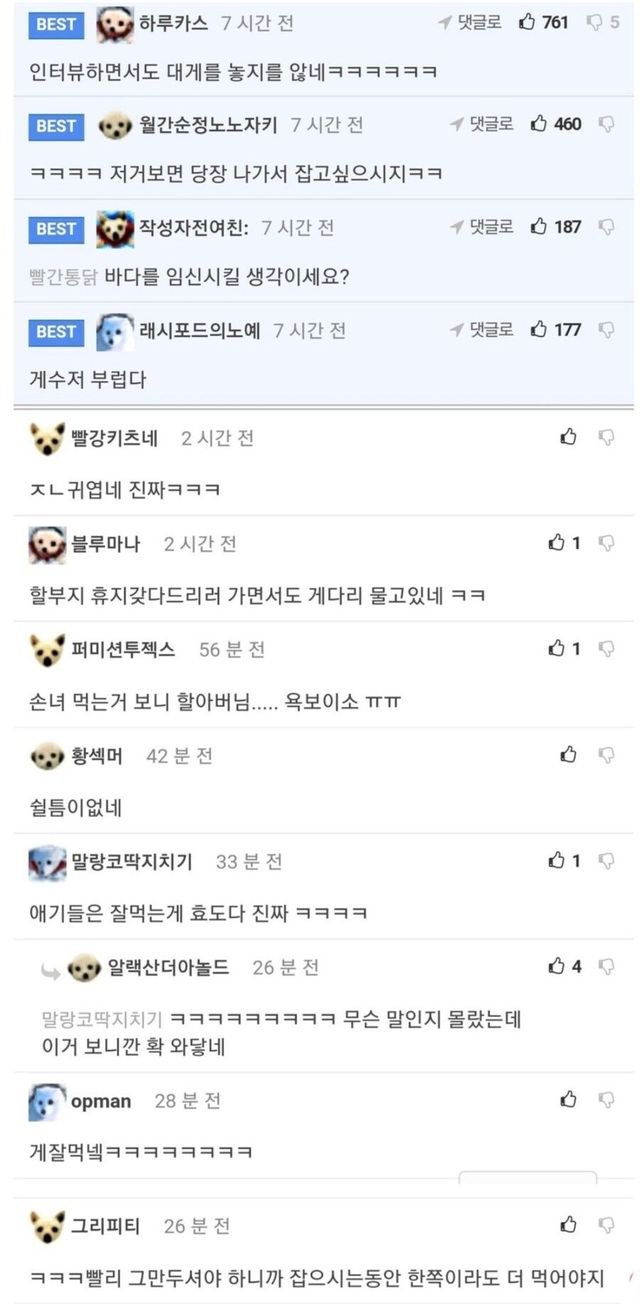Thumbs-up 황섹머's comment
Image resolution: width=640 pixels, height=1304 pixels.
tap(569, 755)
